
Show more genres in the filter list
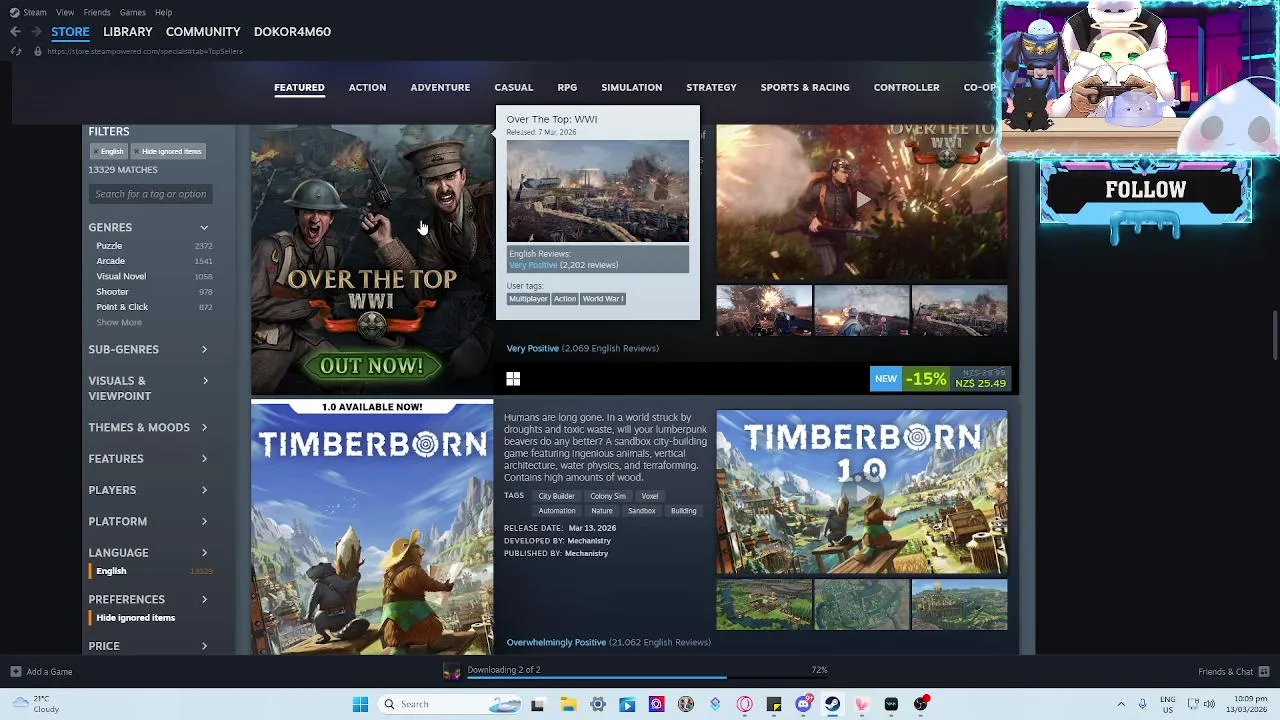tap(119, 322)
